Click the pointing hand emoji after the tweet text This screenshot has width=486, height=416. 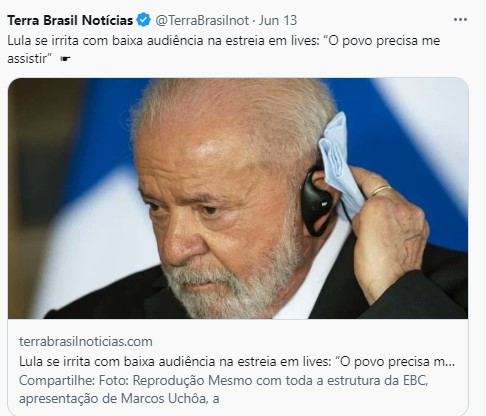(65, 59)
